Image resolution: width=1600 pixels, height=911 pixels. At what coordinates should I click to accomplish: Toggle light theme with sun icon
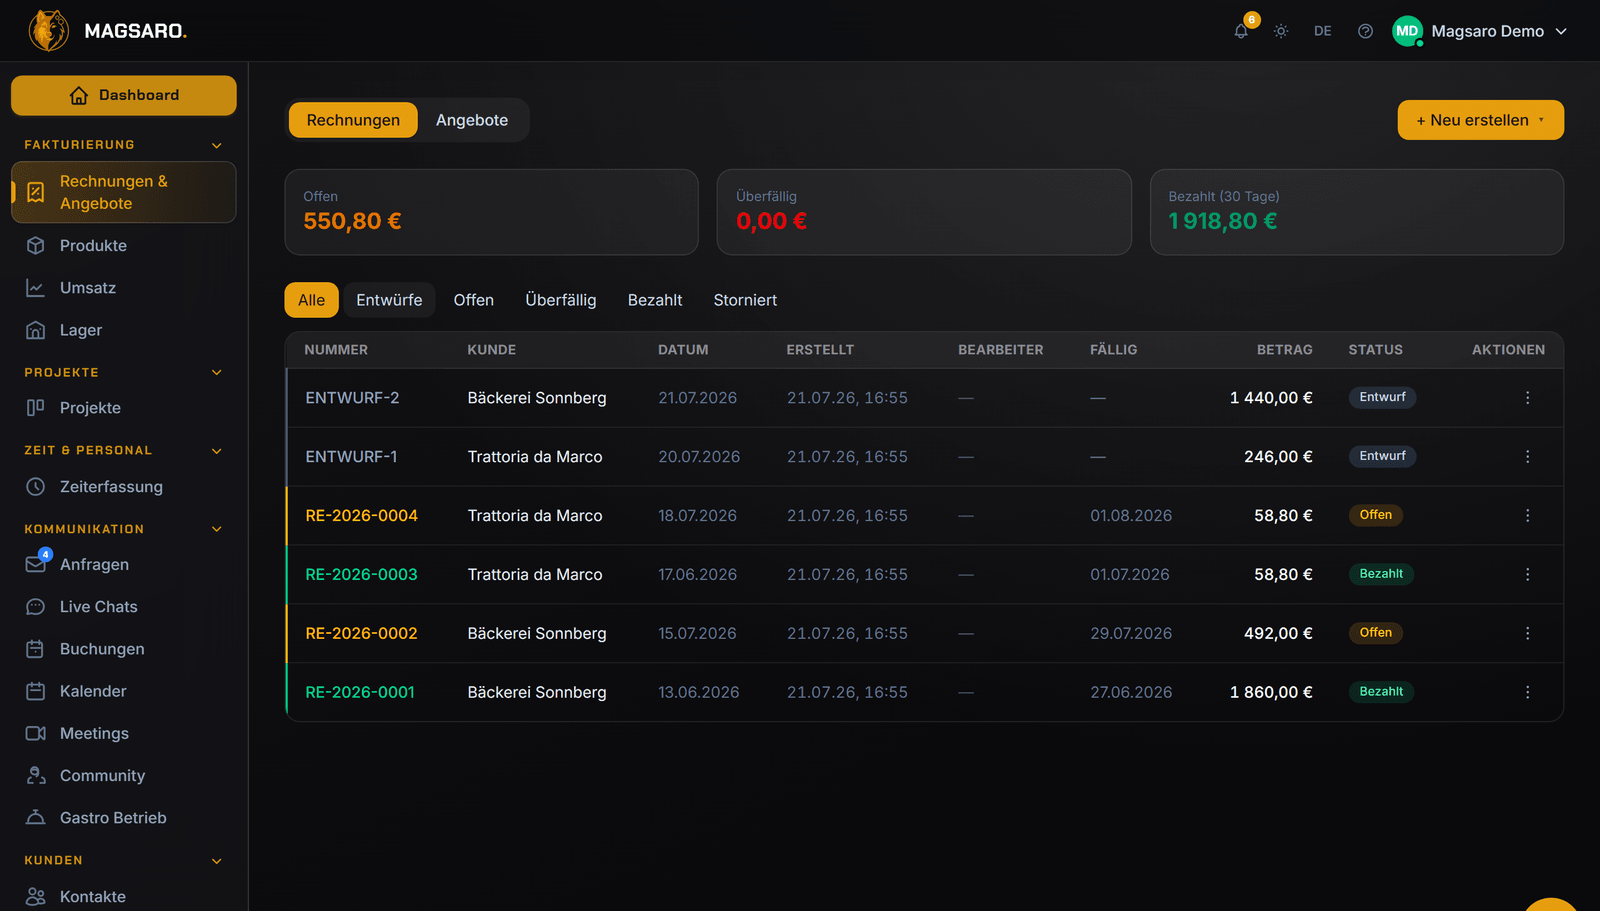[x=1281, y=31]
